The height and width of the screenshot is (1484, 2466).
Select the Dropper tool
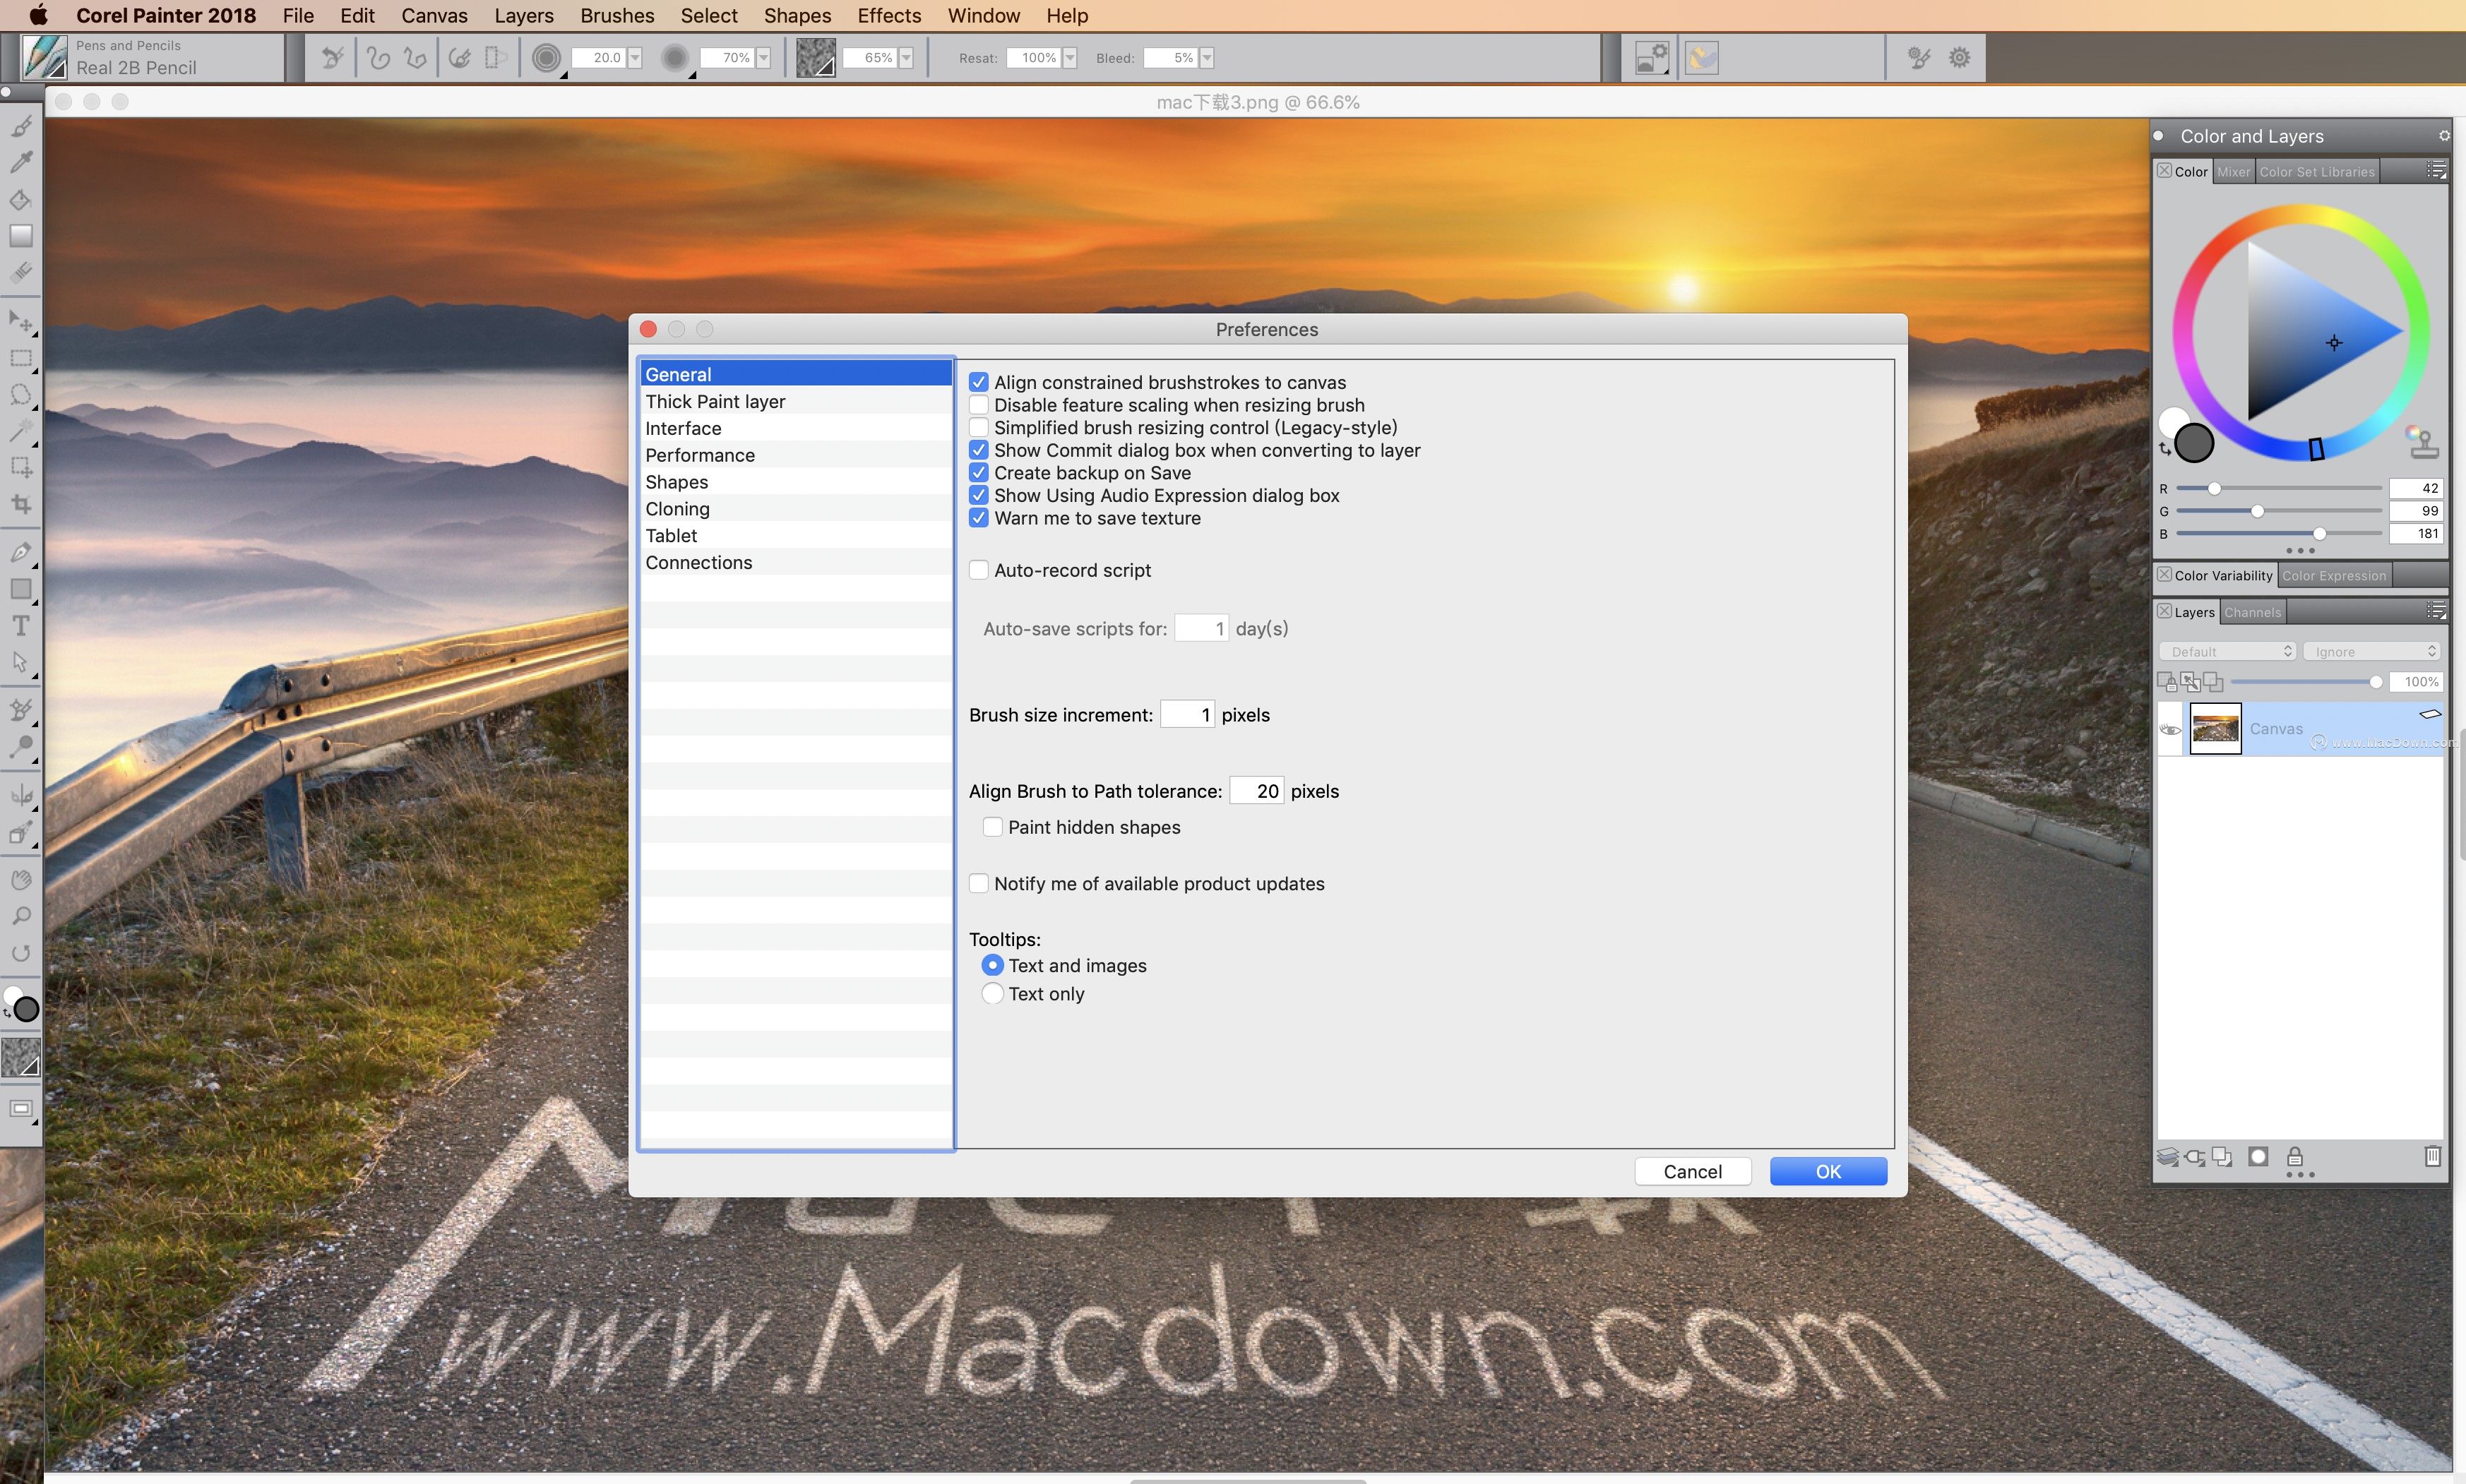(21, 162)
